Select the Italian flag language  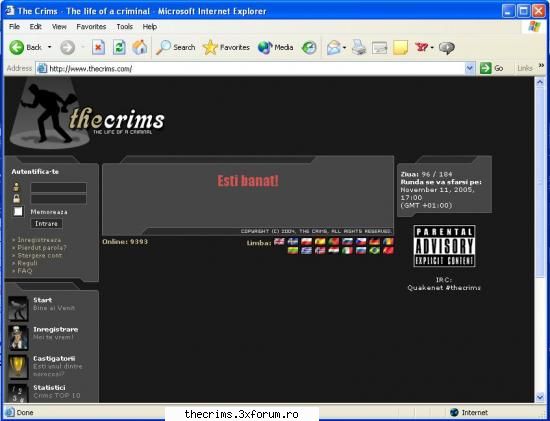coord(347,250)
